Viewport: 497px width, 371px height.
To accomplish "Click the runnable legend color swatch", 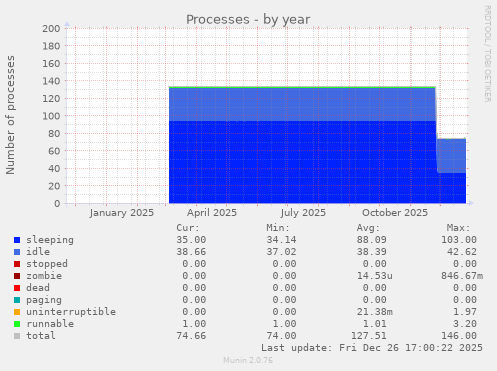I will (x=17, y=324).
